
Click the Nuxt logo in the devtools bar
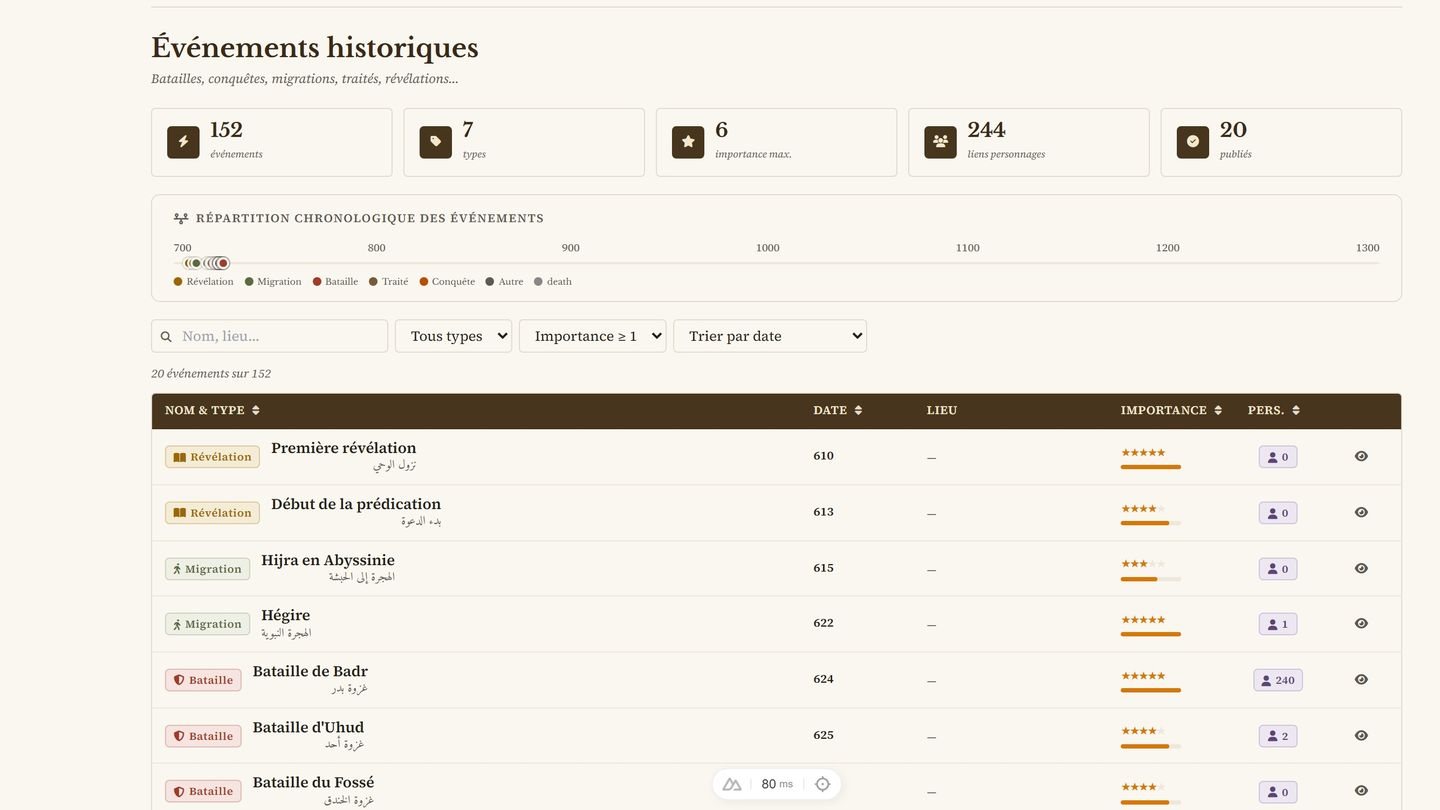tap(732, 784)
